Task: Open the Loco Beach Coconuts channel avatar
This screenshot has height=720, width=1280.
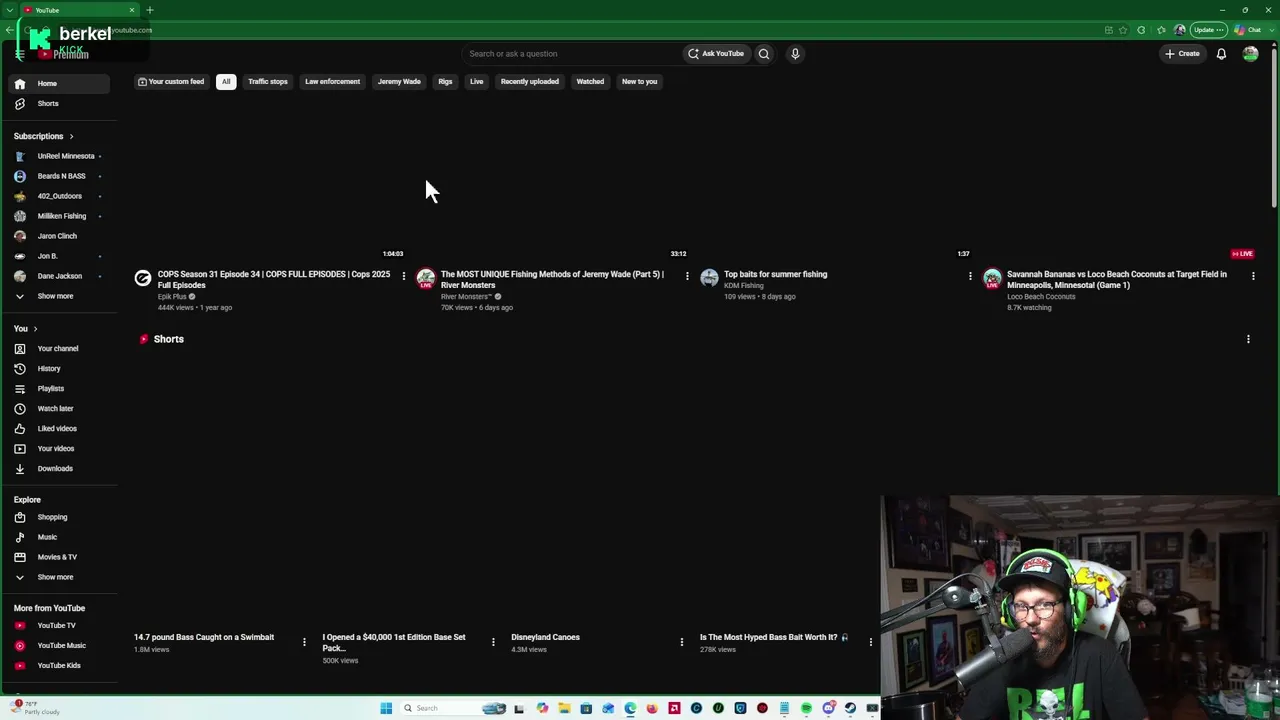Action: coord(992,278)
